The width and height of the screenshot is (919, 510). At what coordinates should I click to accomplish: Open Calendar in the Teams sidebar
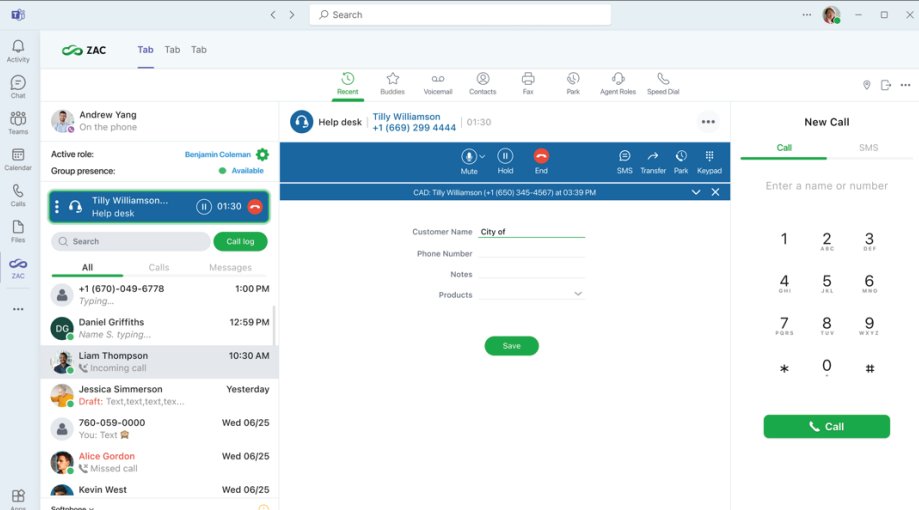tap(18, 159)
